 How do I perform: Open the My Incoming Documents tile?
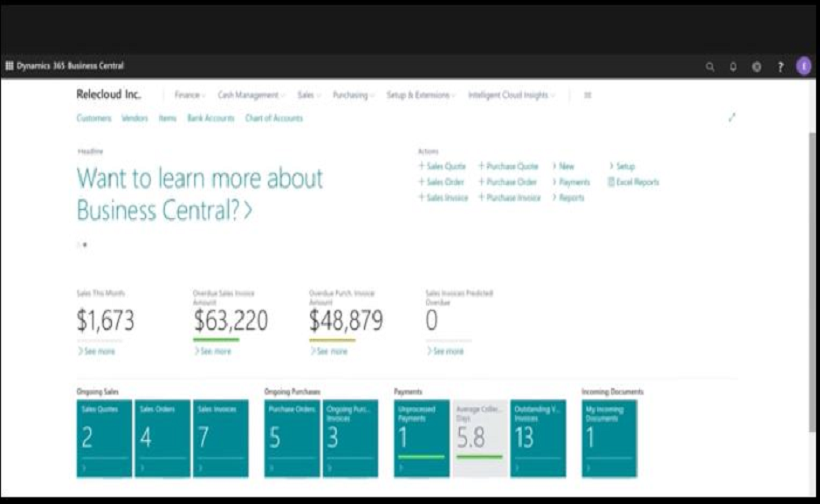[x=609, y=439]
